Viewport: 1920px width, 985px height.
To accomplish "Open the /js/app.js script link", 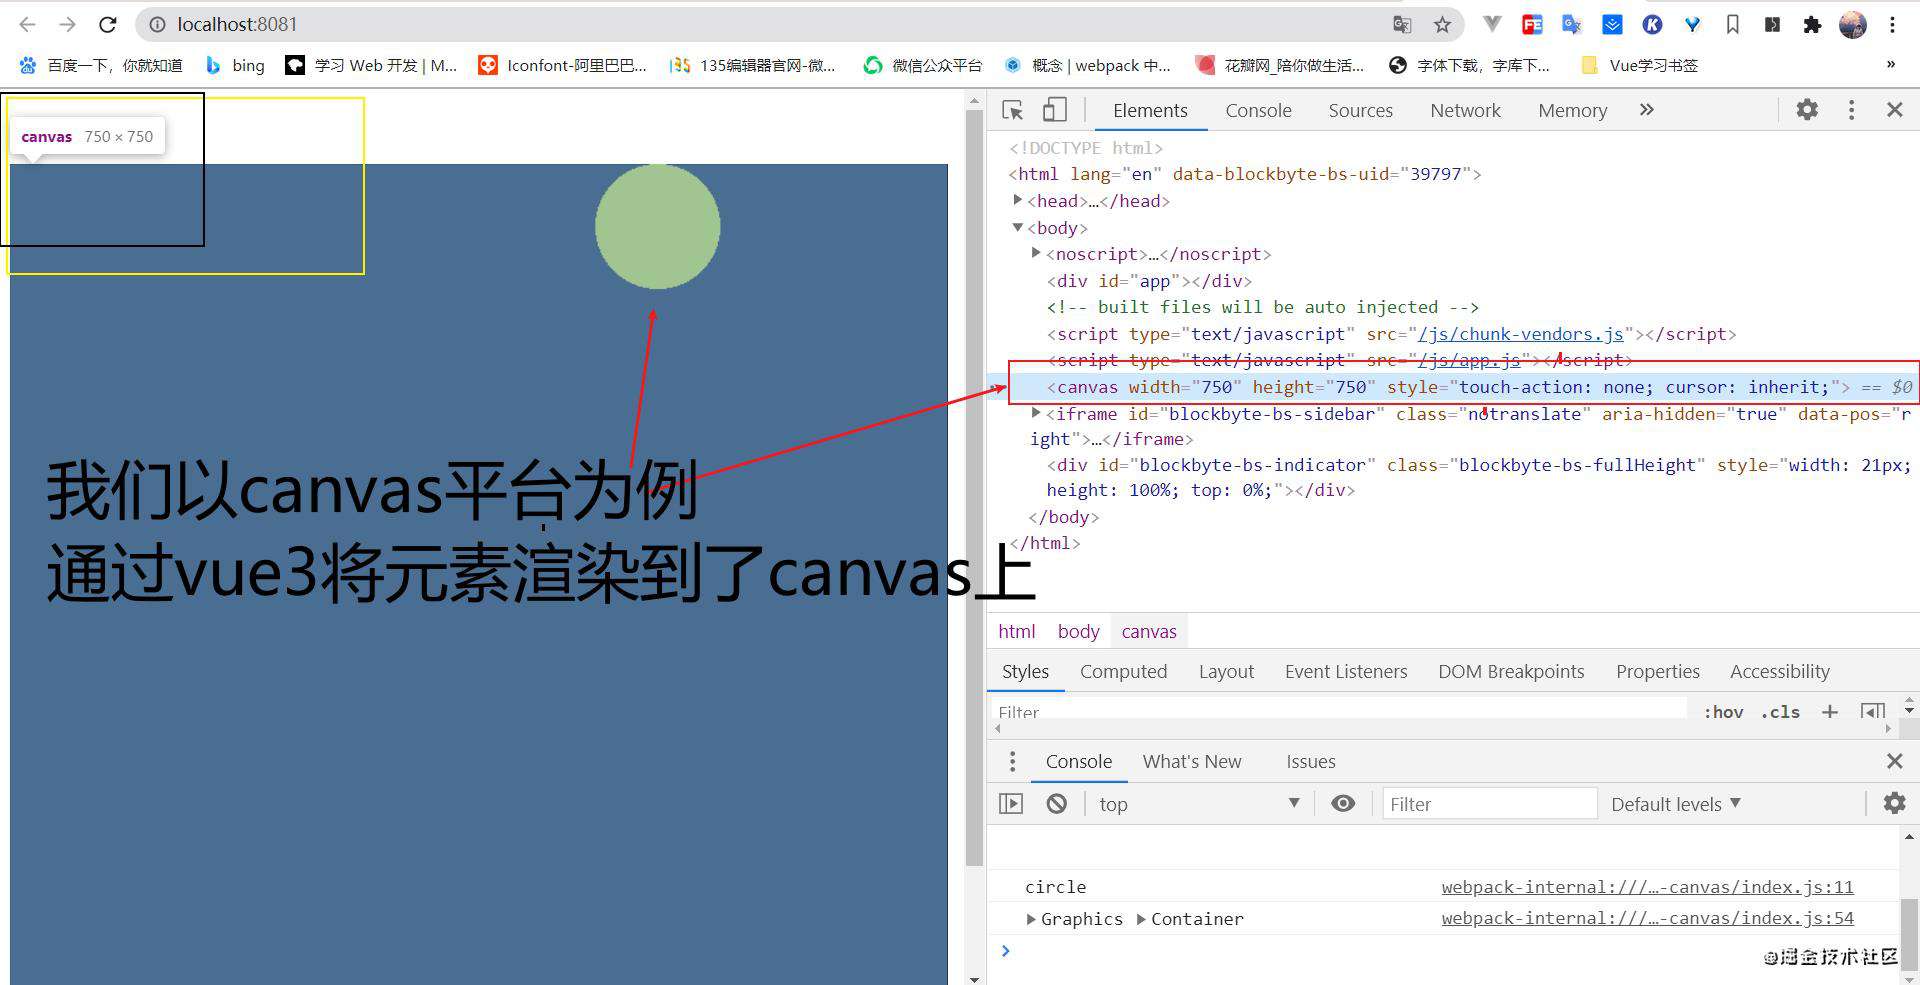I will (1469, 360).
